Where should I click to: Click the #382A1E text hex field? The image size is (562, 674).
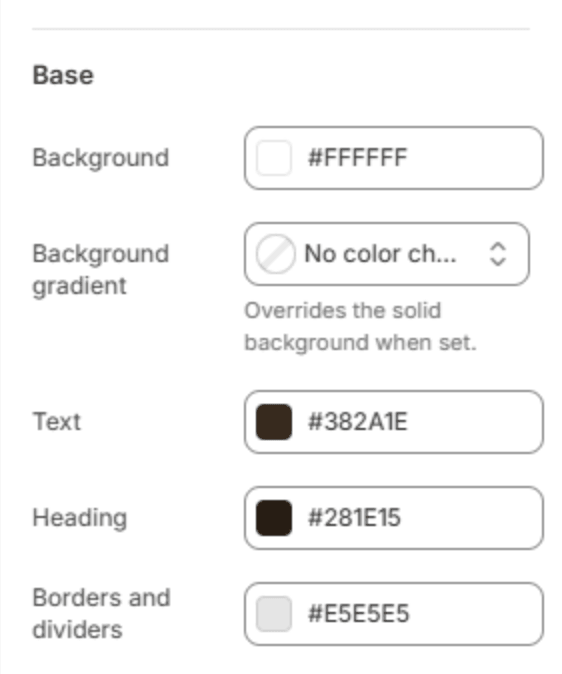(x=393, y=422)
